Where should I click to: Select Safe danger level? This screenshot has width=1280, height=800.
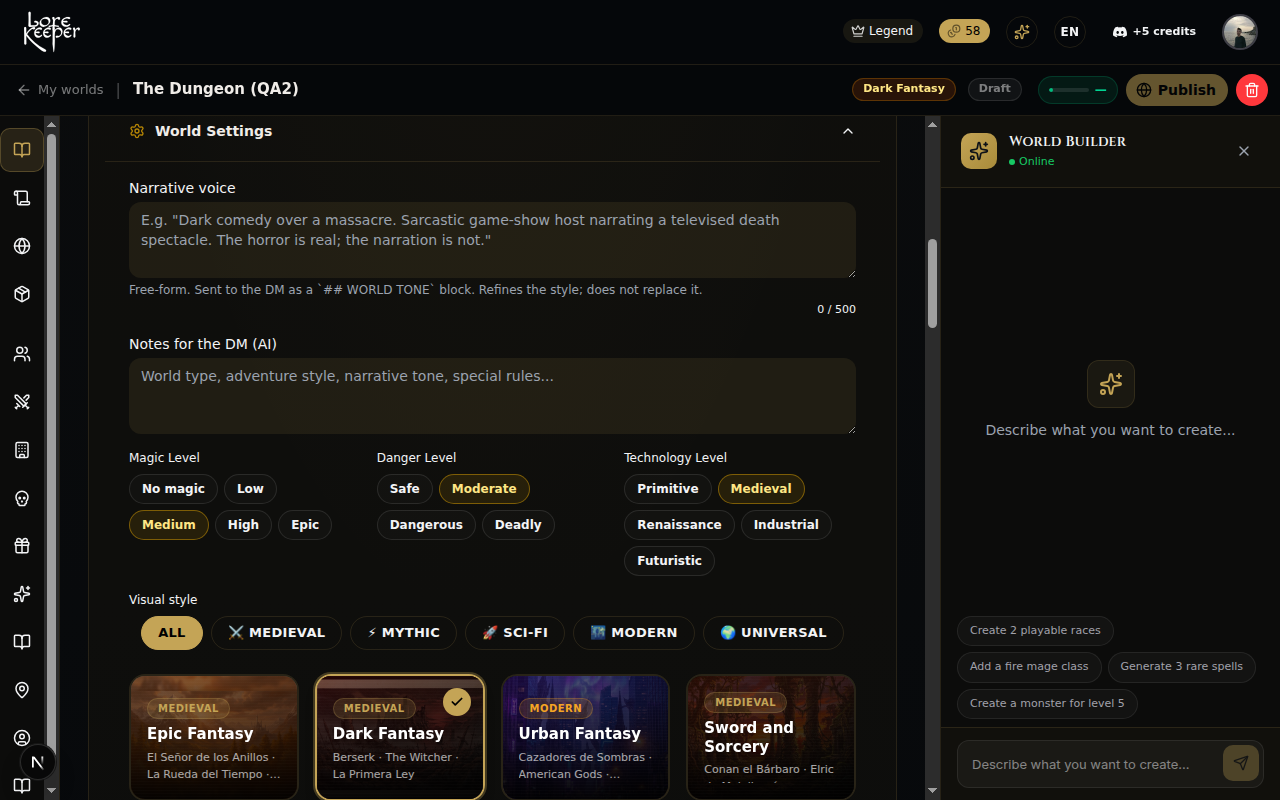pyautogui.click(x=405, y=489)
